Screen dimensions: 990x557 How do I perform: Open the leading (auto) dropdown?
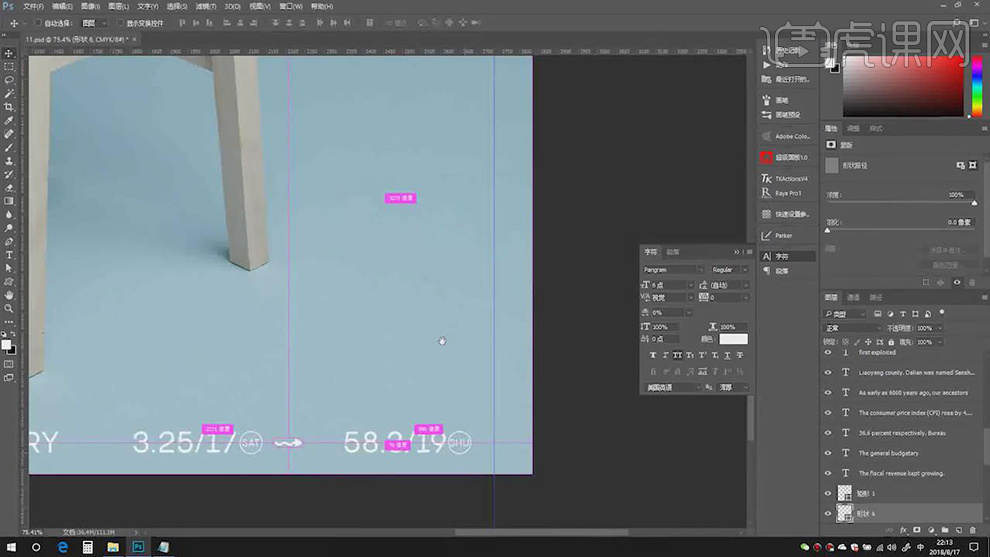pyautogui.click(x=746, y=285)
